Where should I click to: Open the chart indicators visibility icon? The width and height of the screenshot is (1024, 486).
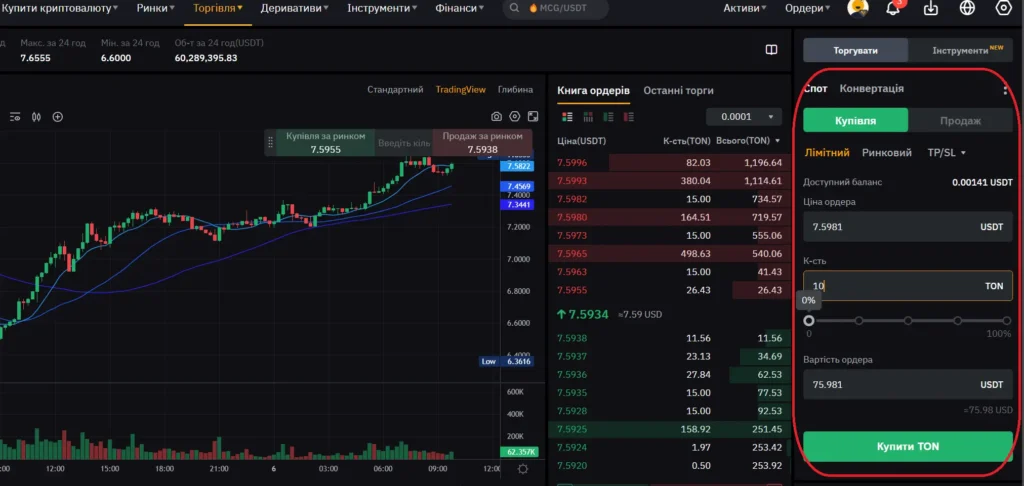pos(15,117)
